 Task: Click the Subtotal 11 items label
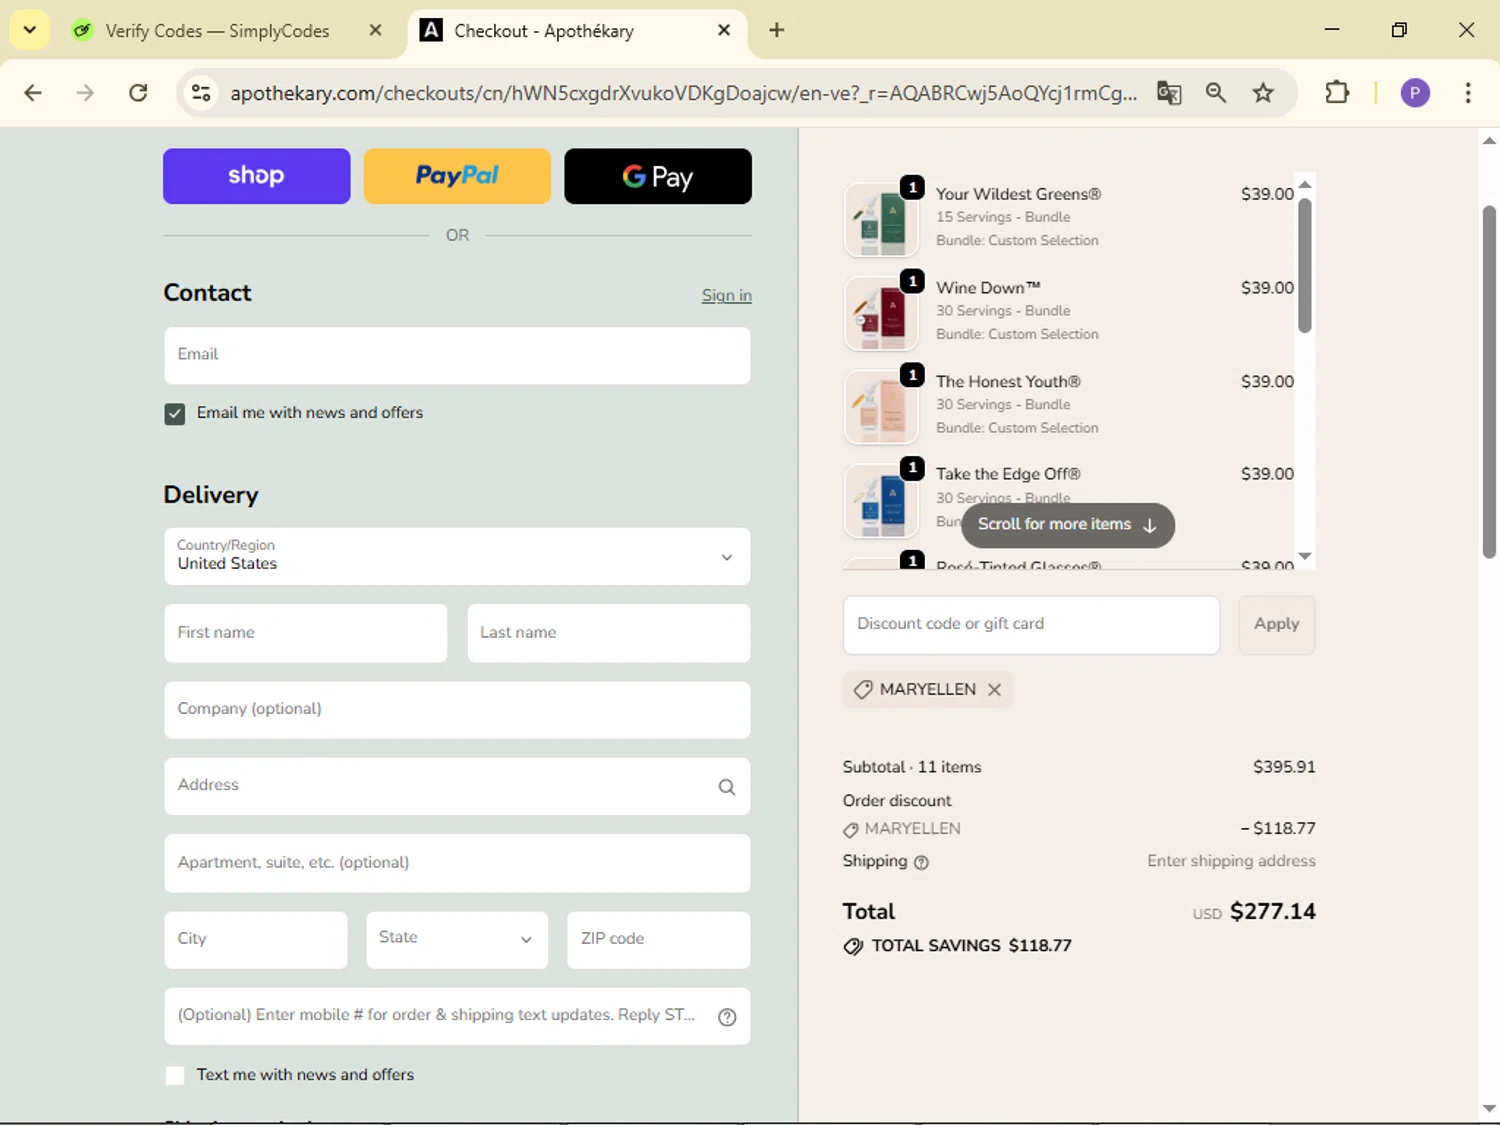point(912,767)
